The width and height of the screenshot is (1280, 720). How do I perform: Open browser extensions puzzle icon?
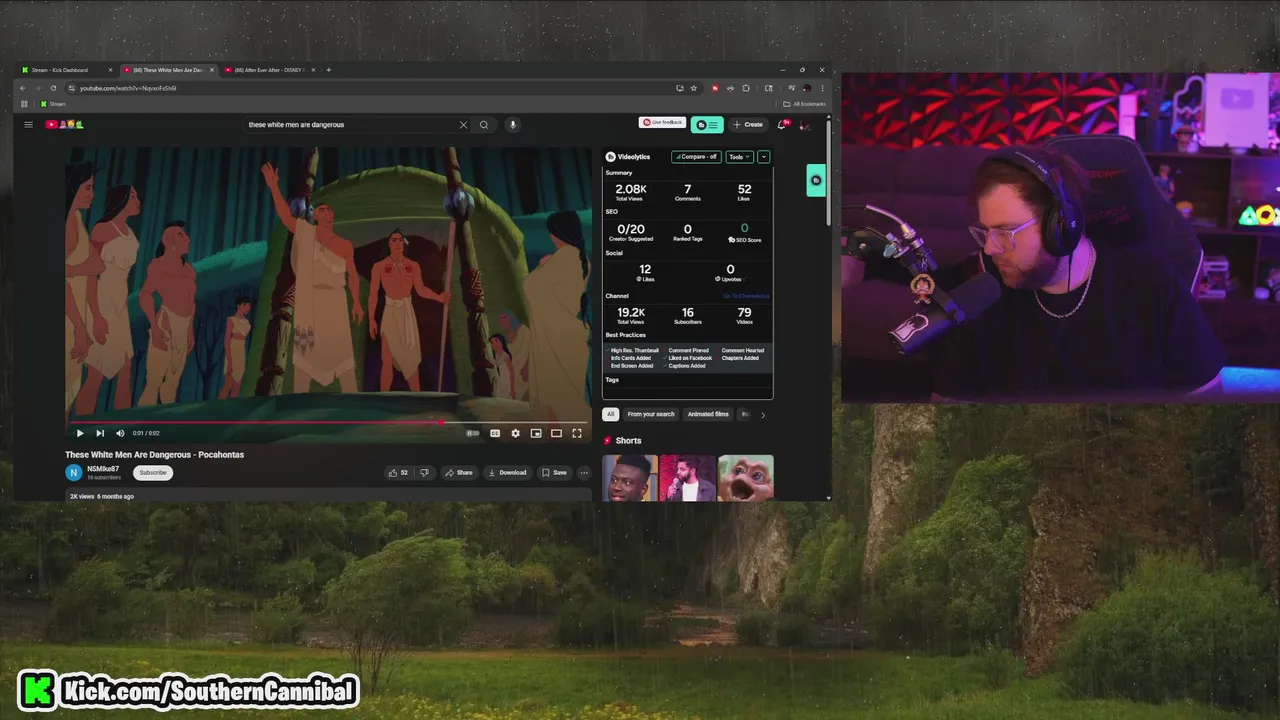click(746, 88)
